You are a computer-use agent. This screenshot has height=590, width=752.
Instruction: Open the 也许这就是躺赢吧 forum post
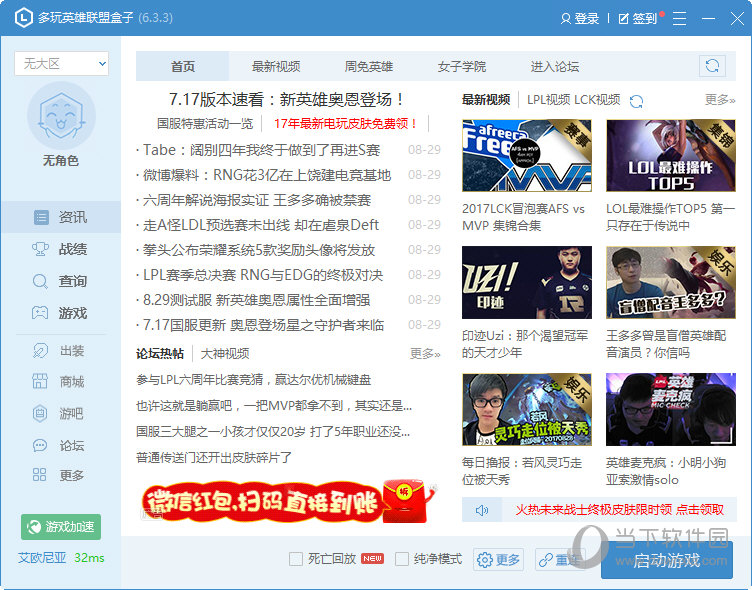274,406
